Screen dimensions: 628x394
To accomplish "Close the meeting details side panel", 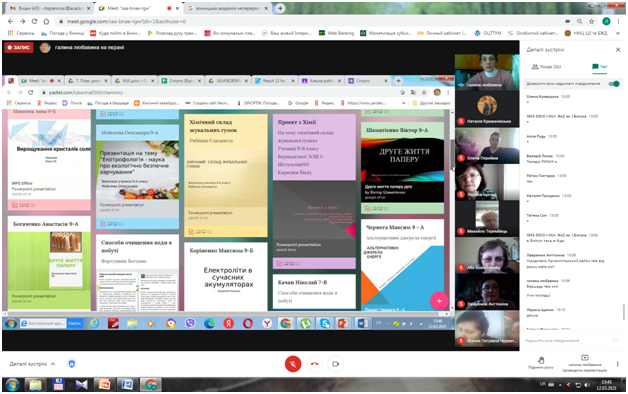I will point(618,50).
